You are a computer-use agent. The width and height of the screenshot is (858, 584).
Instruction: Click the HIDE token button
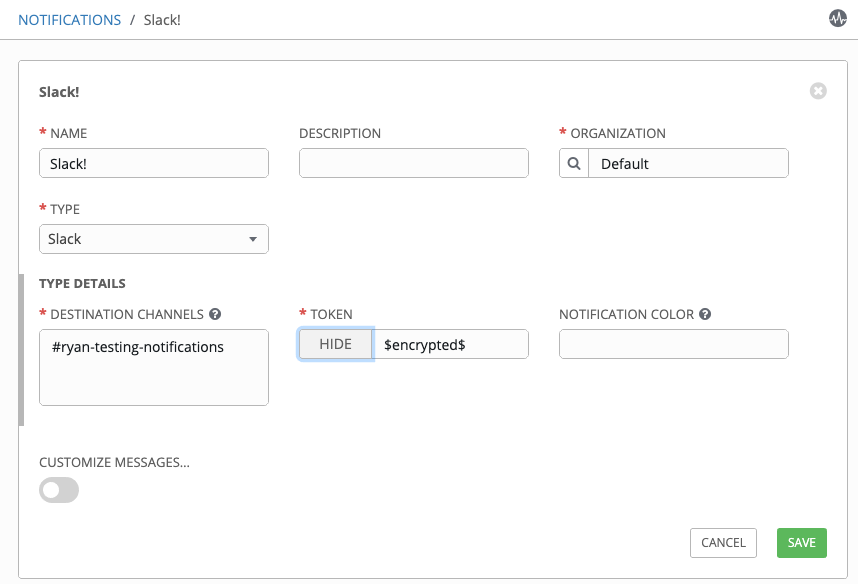(x=335, y=344)
